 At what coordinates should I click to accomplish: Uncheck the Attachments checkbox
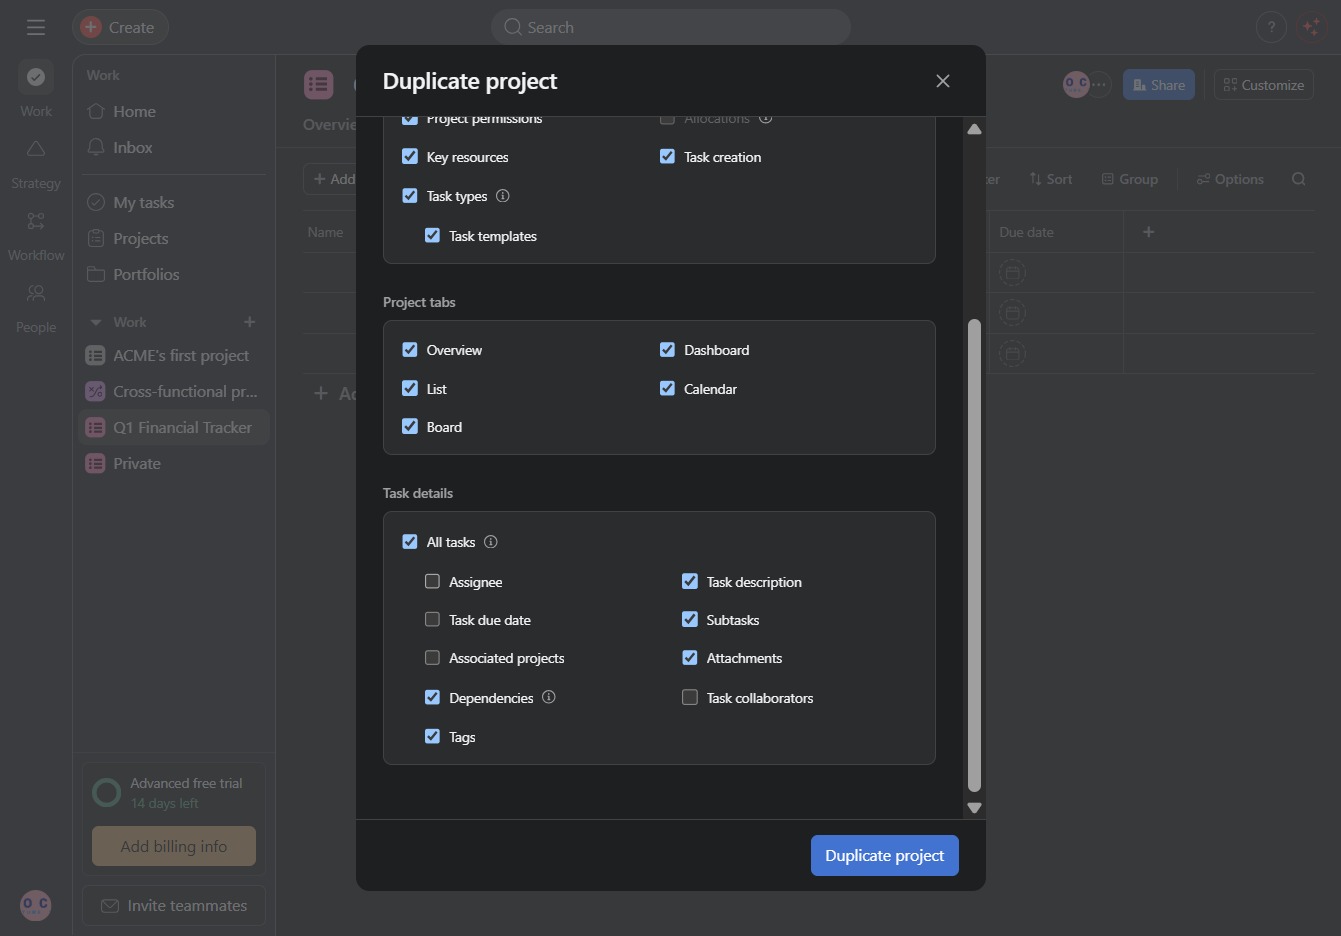click(x=690, y=657)
